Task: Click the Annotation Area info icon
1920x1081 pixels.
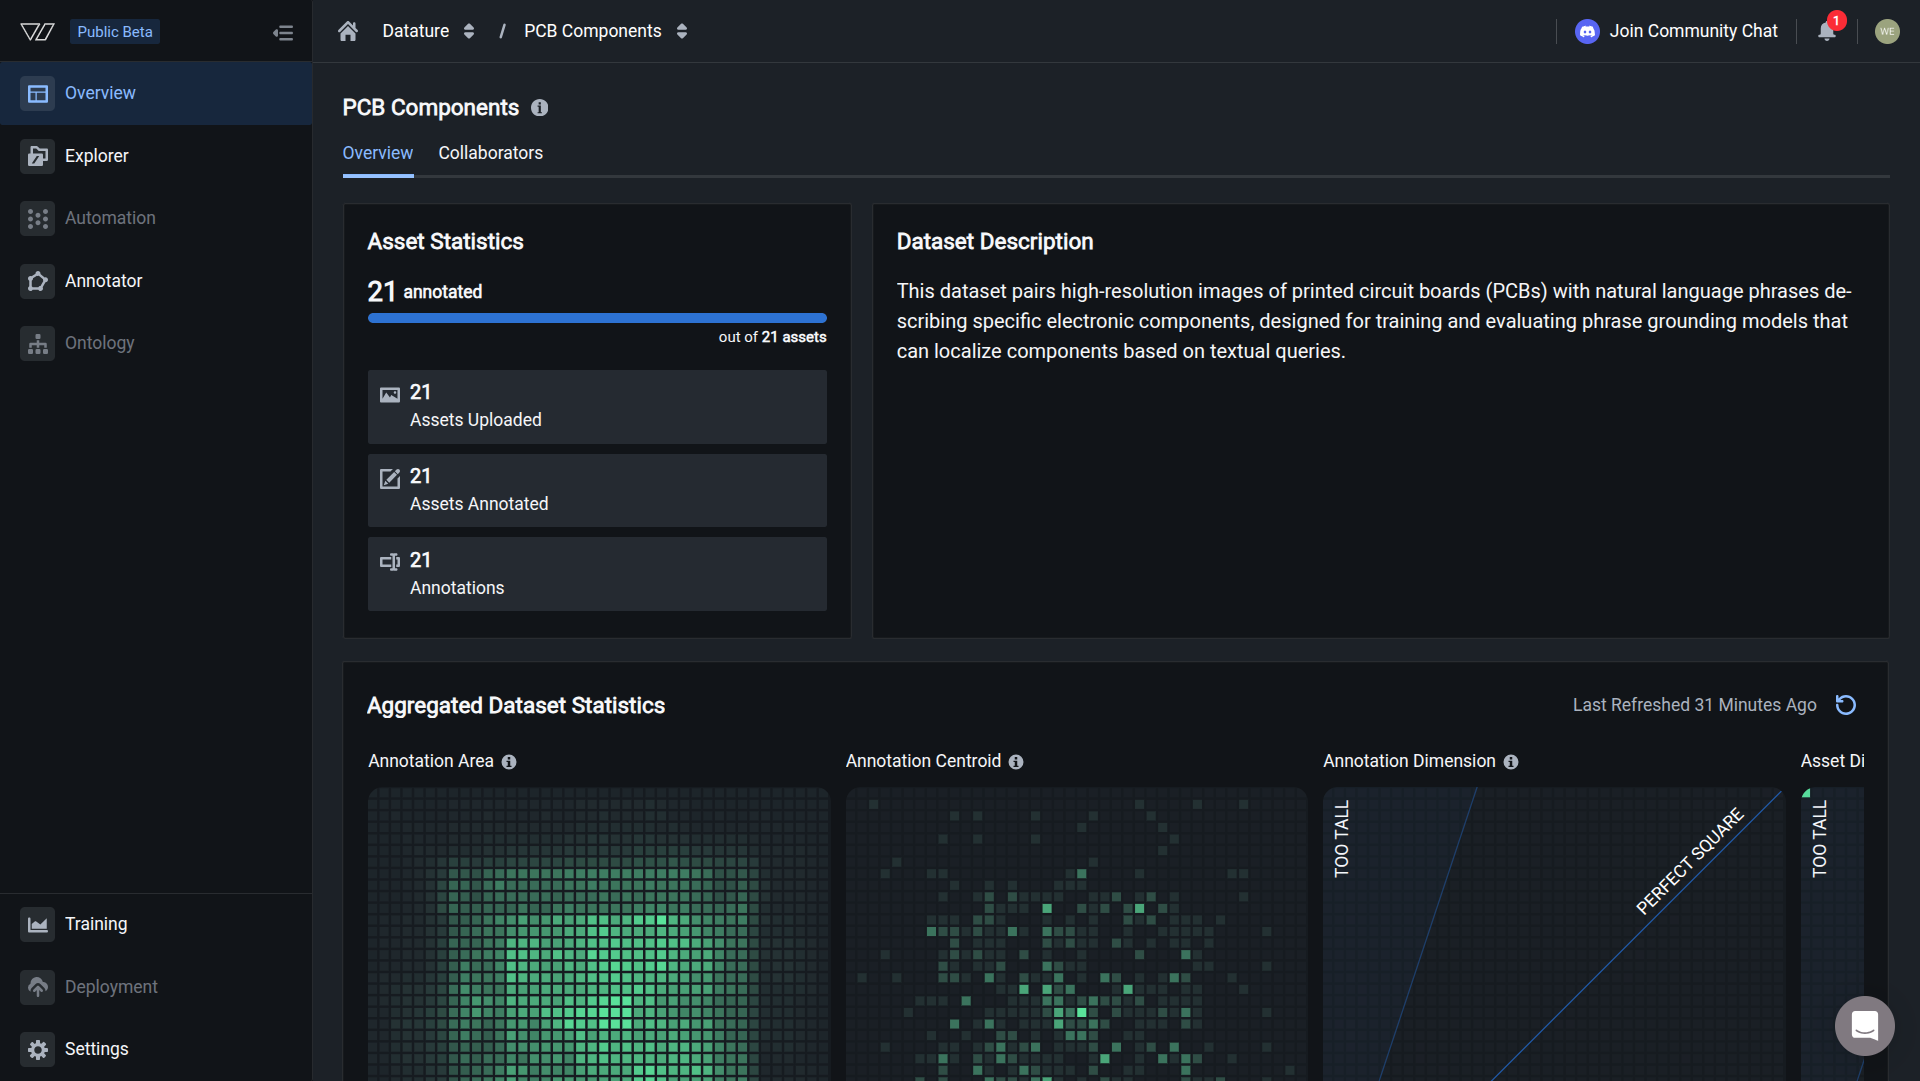Action: pyautogui.click(x=509, y=762)
